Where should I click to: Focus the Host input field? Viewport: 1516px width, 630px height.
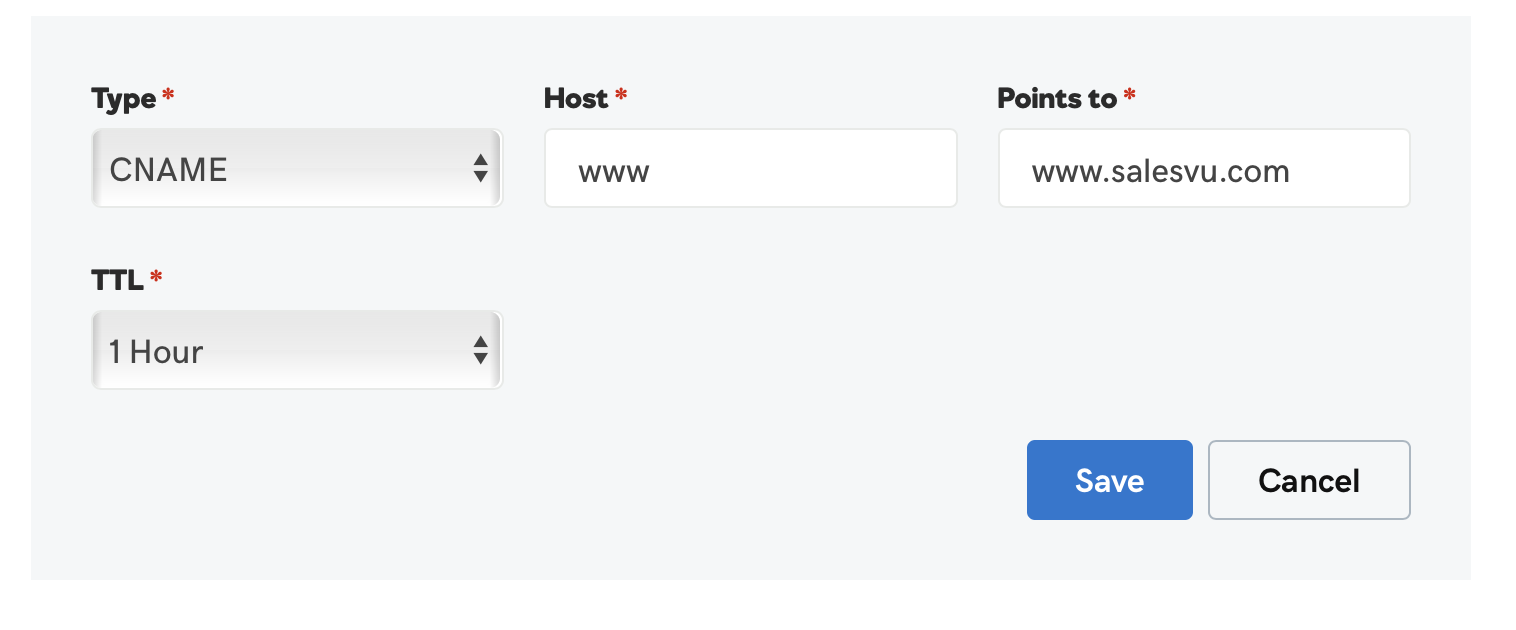750,168
